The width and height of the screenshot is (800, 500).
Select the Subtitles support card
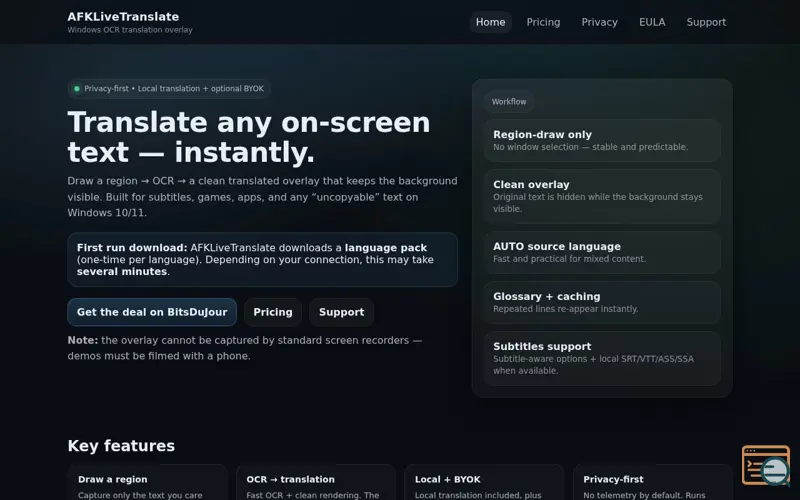coord(602,358)
